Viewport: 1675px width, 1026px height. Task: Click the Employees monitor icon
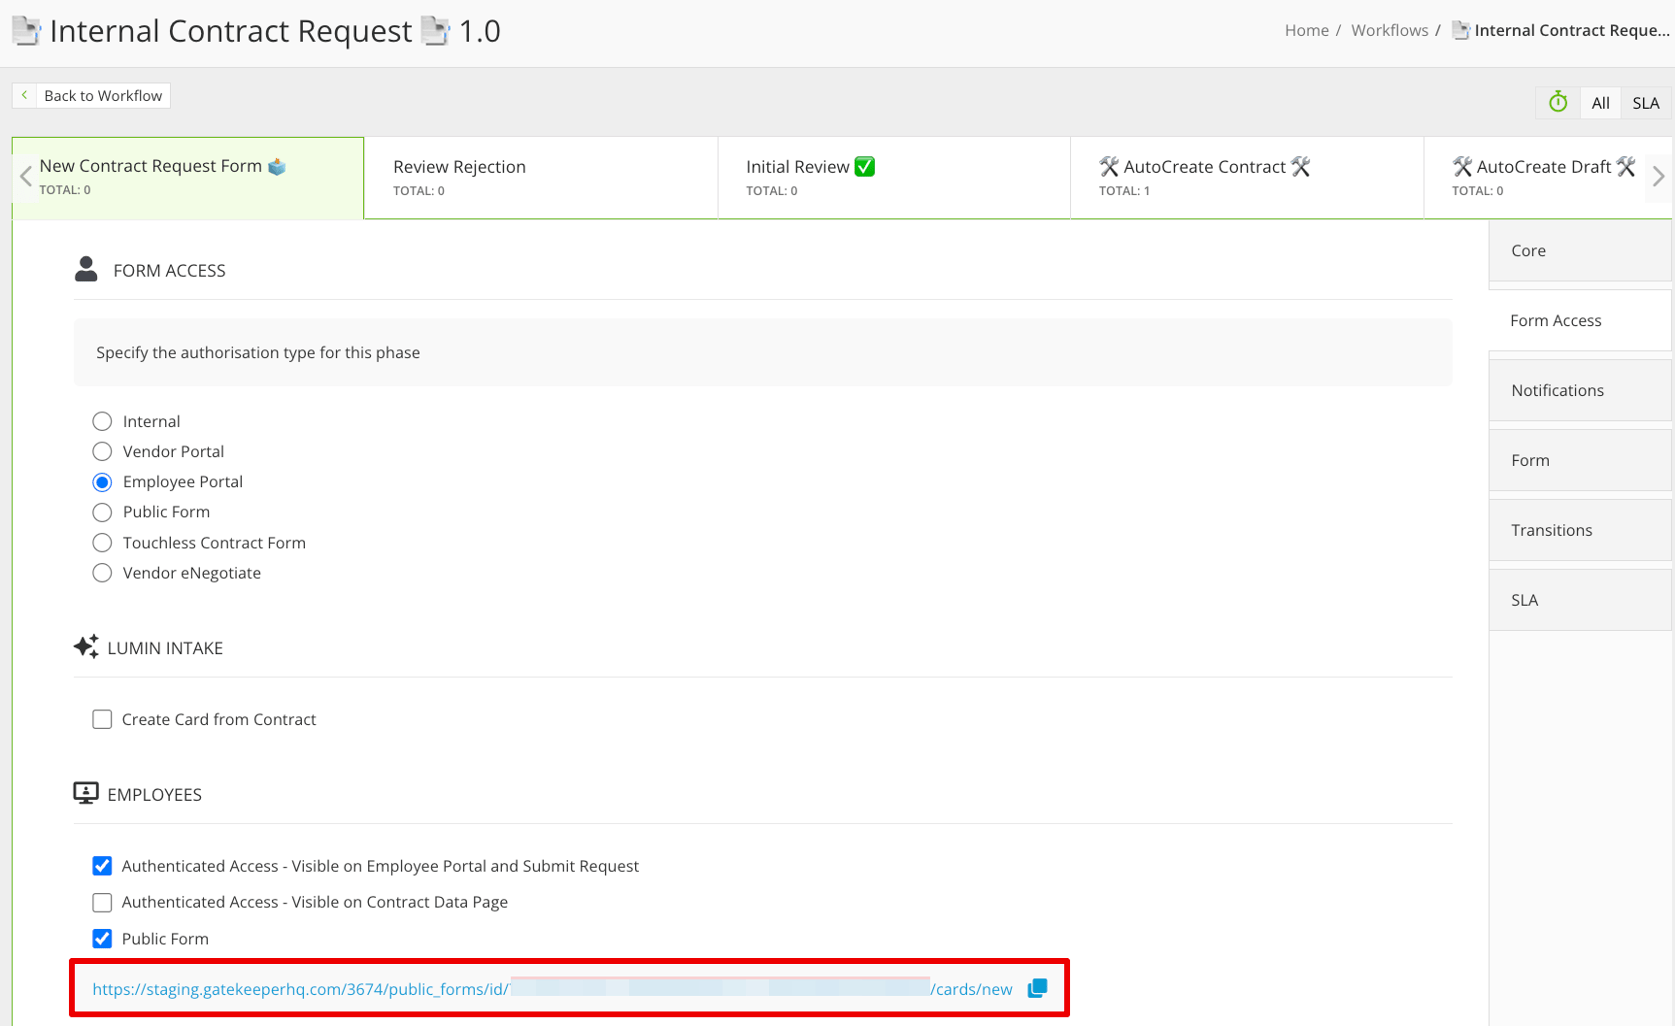click(x=86, y=793)
